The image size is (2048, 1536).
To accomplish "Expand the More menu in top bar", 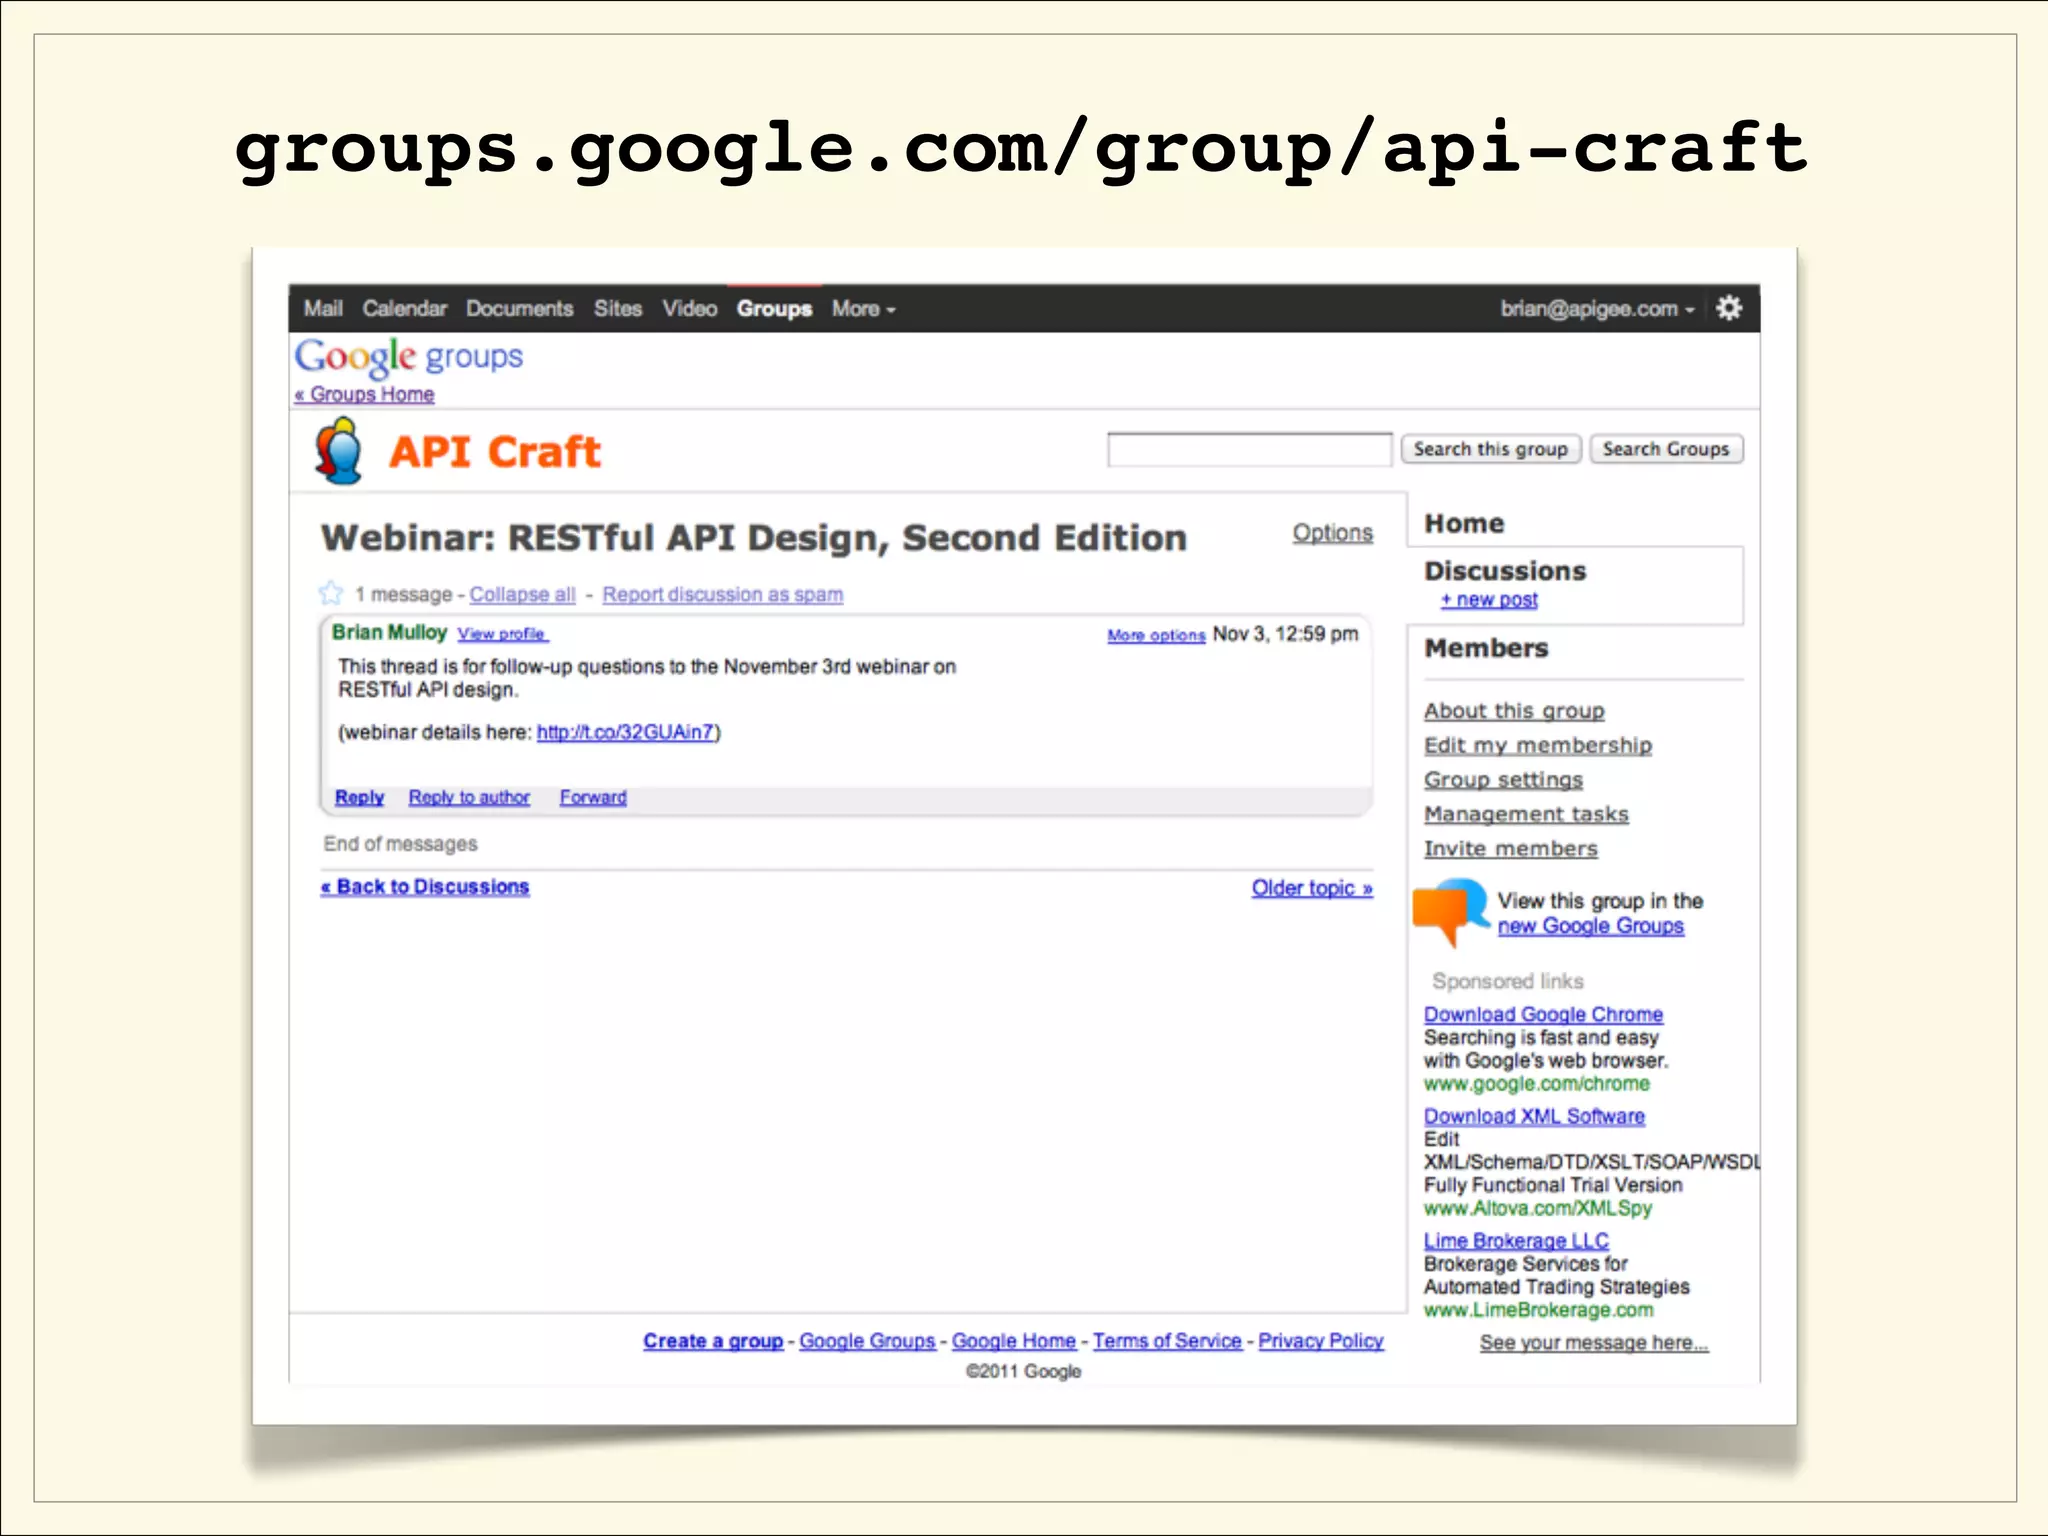I will [x=863, y=309].
